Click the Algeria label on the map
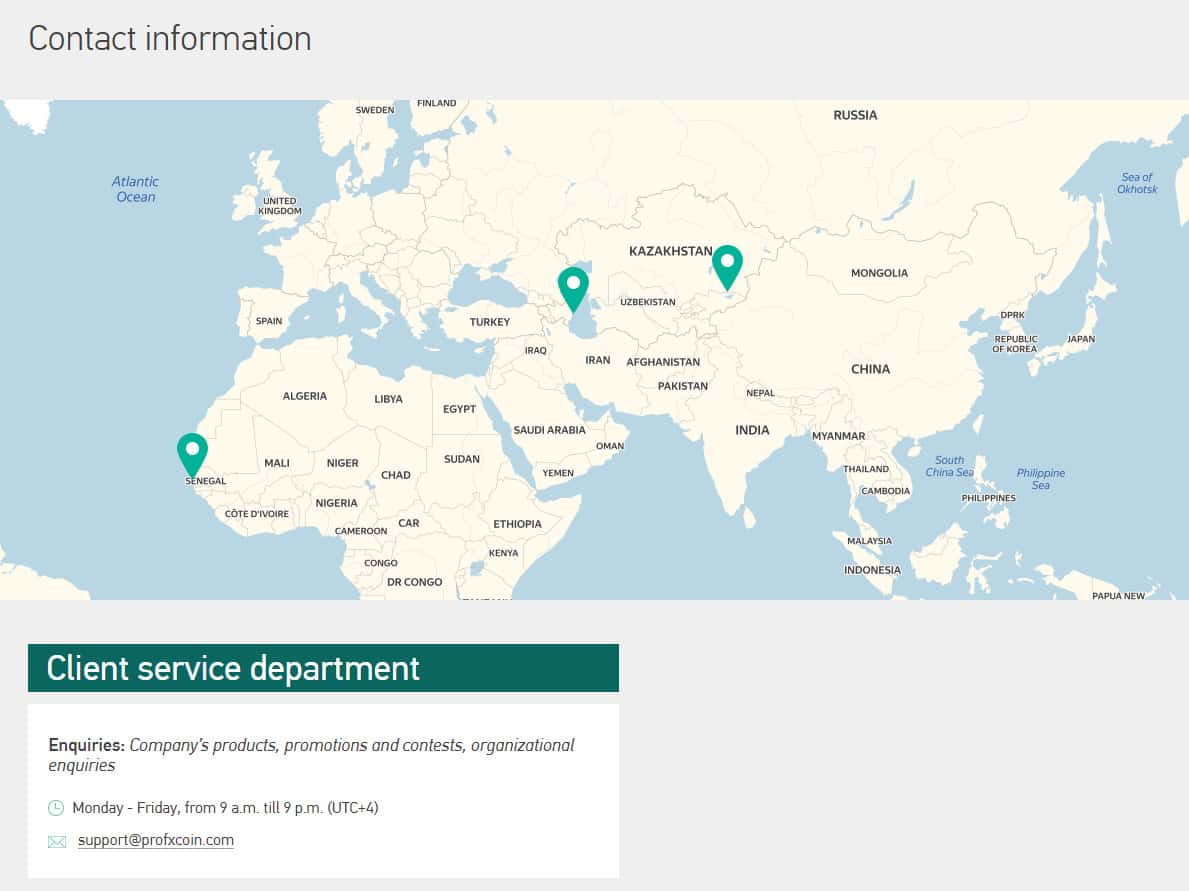The height and width of the screenshot is (891, 1189). click(304, 396)
